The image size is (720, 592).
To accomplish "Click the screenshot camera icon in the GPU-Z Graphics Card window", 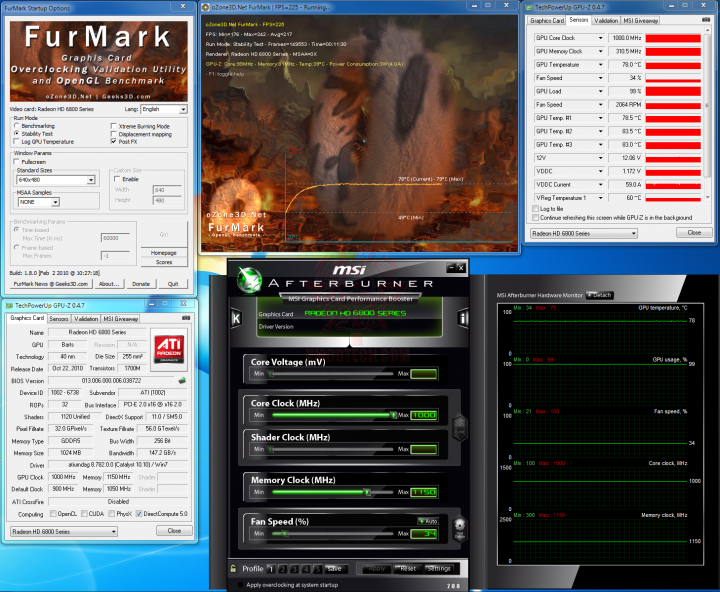I will (x=186, y=318).
